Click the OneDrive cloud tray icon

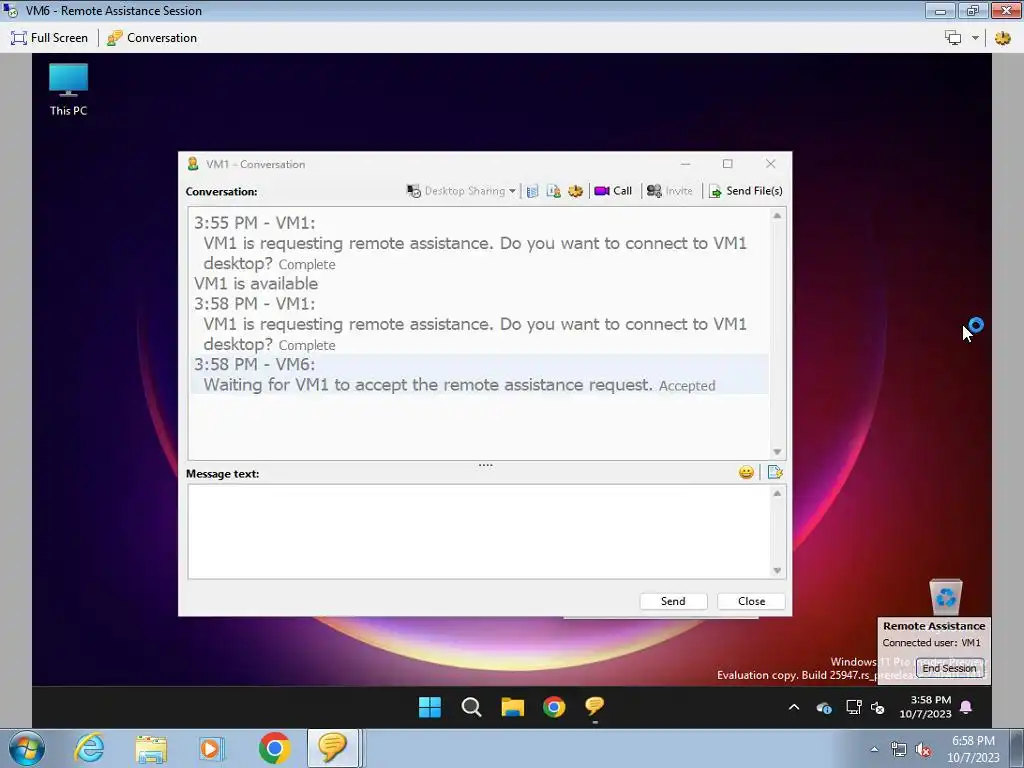click(824, 707)
